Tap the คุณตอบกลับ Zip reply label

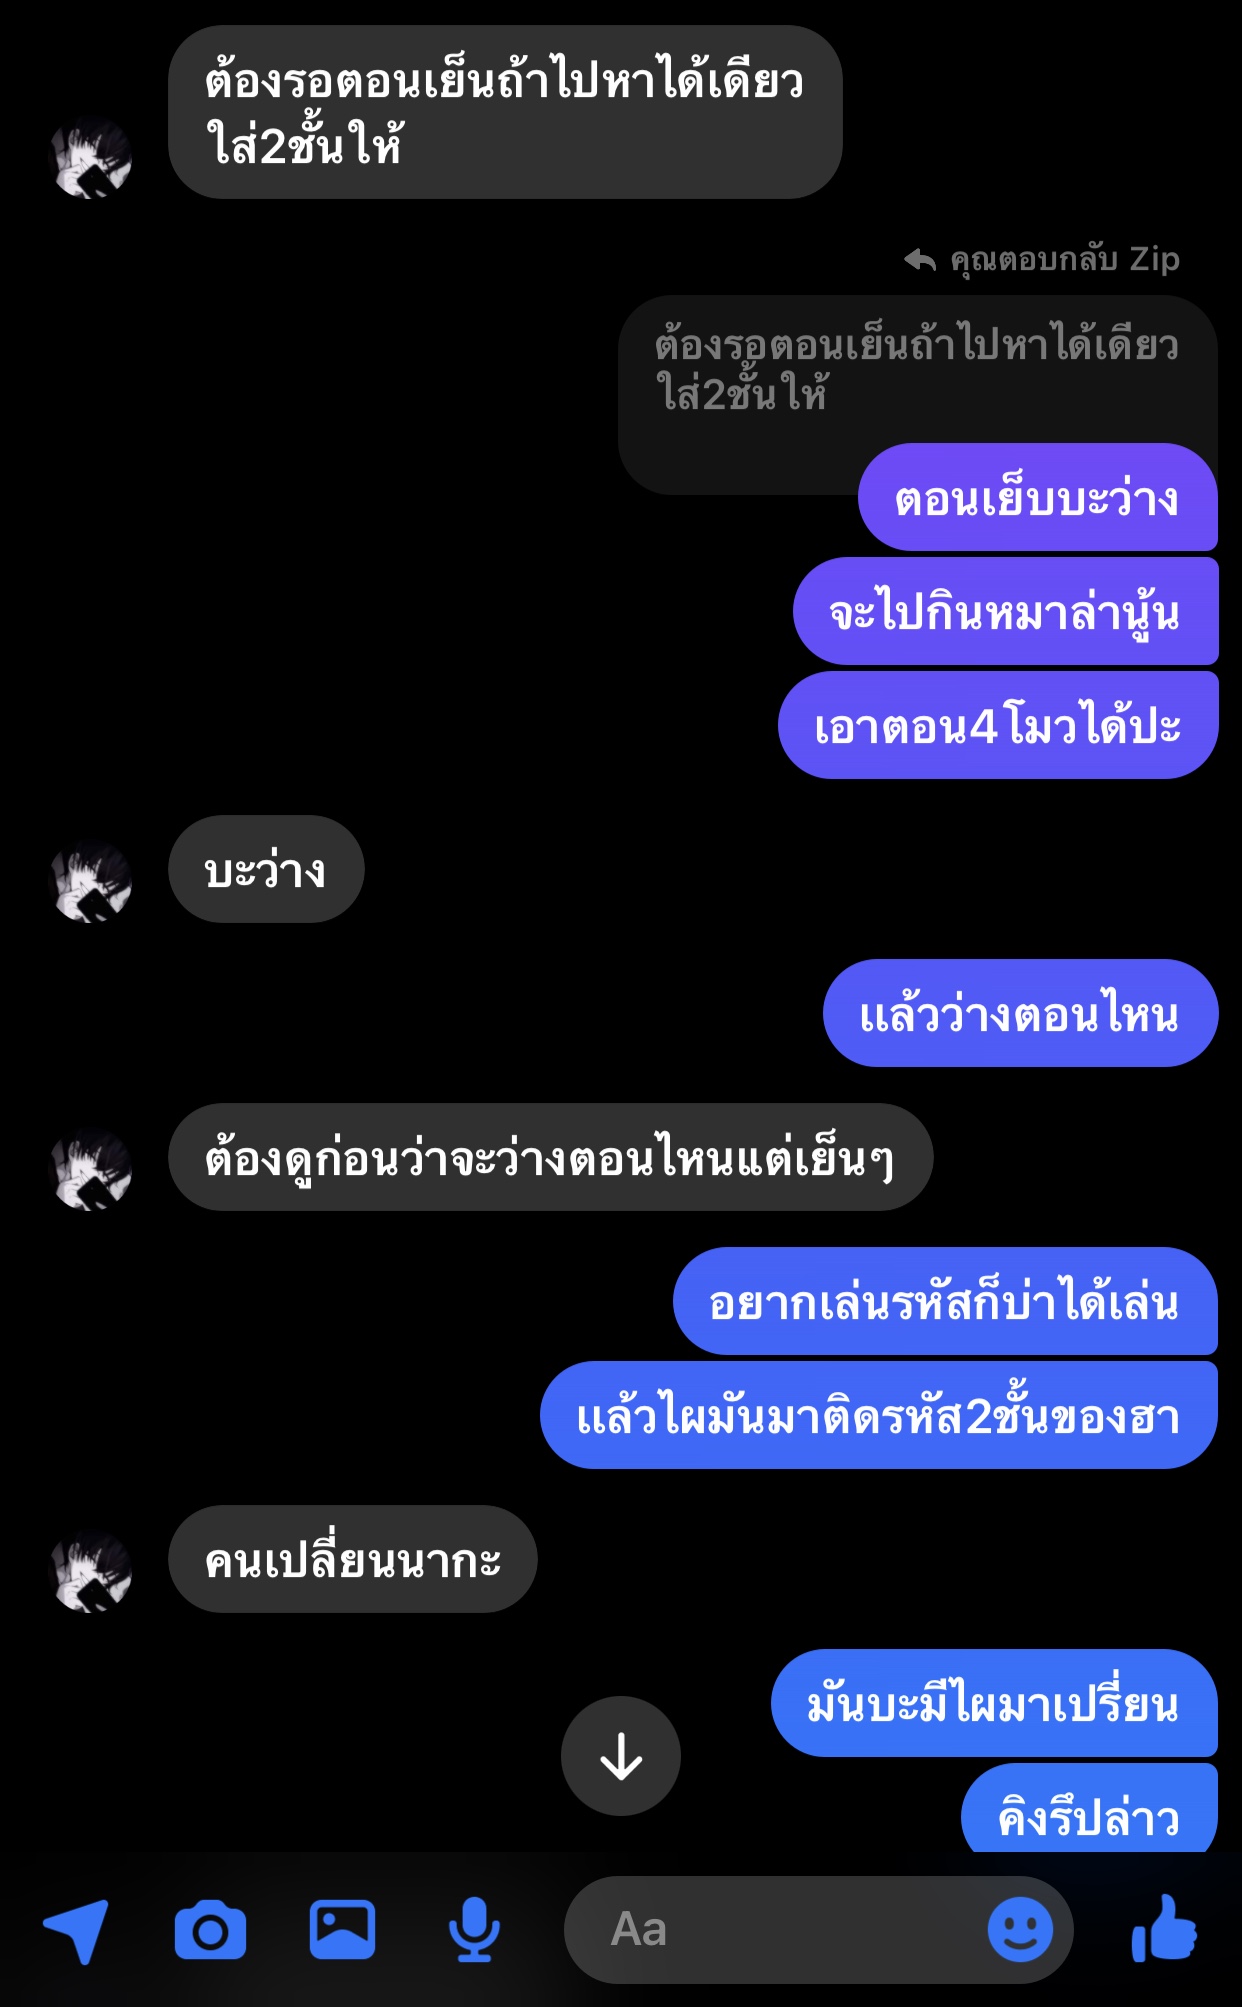point(1064,260)
